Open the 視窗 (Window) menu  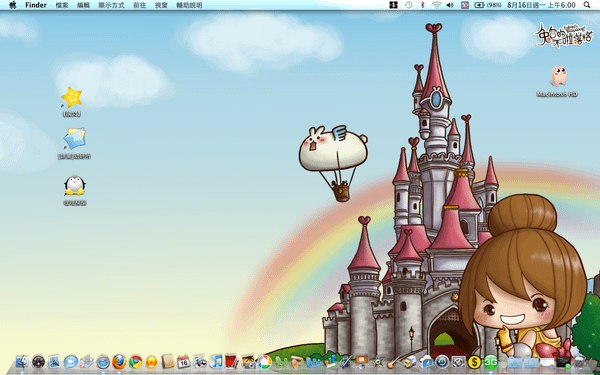(161, 5)
